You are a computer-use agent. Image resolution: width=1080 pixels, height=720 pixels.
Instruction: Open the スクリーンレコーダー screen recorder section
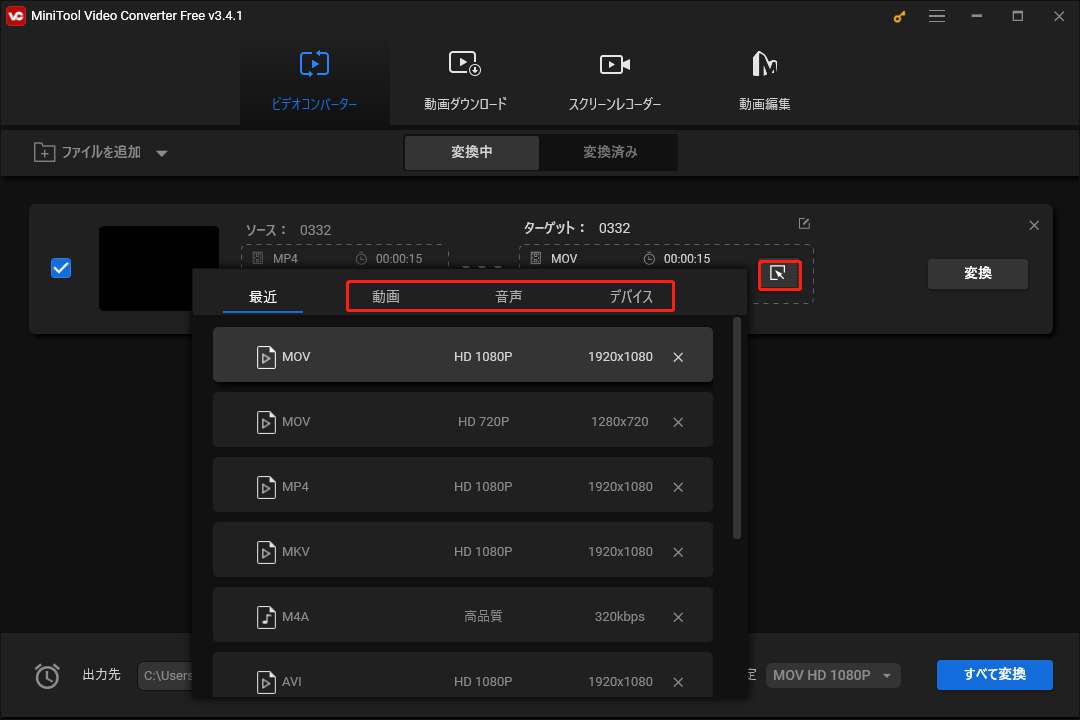tap(614, 81)
